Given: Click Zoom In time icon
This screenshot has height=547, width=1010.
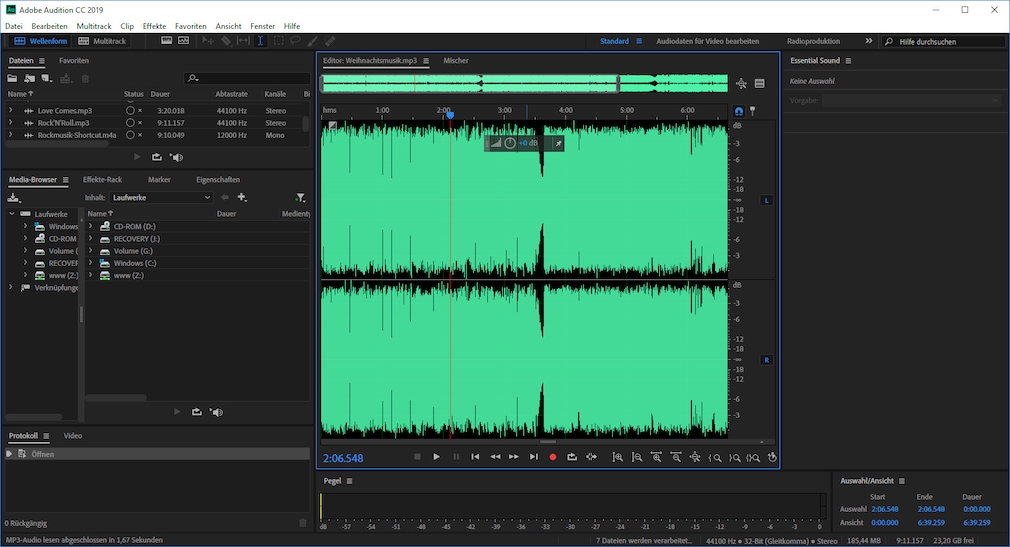Looking at the screenshot, I should pyautogui.click(x=656, y=457).
